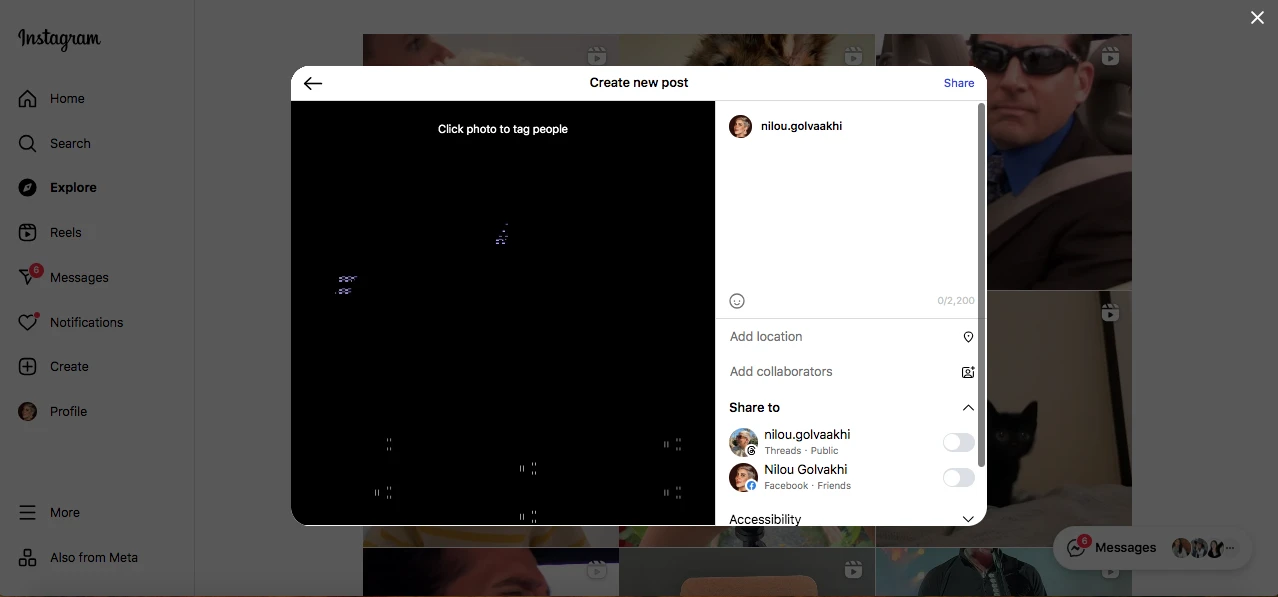The width and height of the screenshot is (1278, 597).
Task: Open Reels from the sidebar
Action: coord(97,233)
